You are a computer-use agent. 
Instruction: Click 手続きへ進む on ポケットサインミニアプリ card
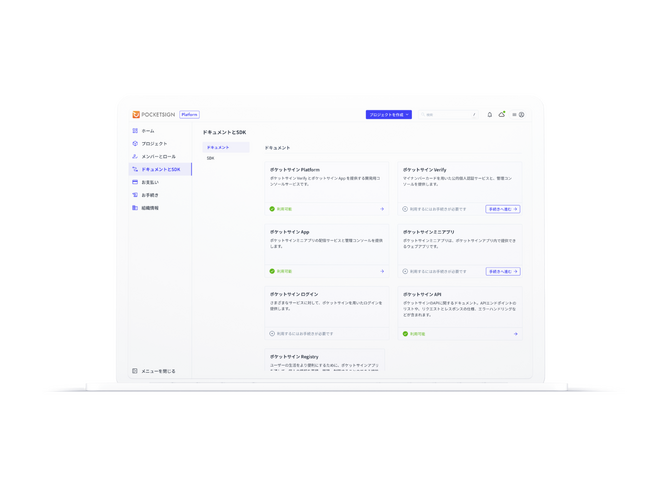point(502,271)
